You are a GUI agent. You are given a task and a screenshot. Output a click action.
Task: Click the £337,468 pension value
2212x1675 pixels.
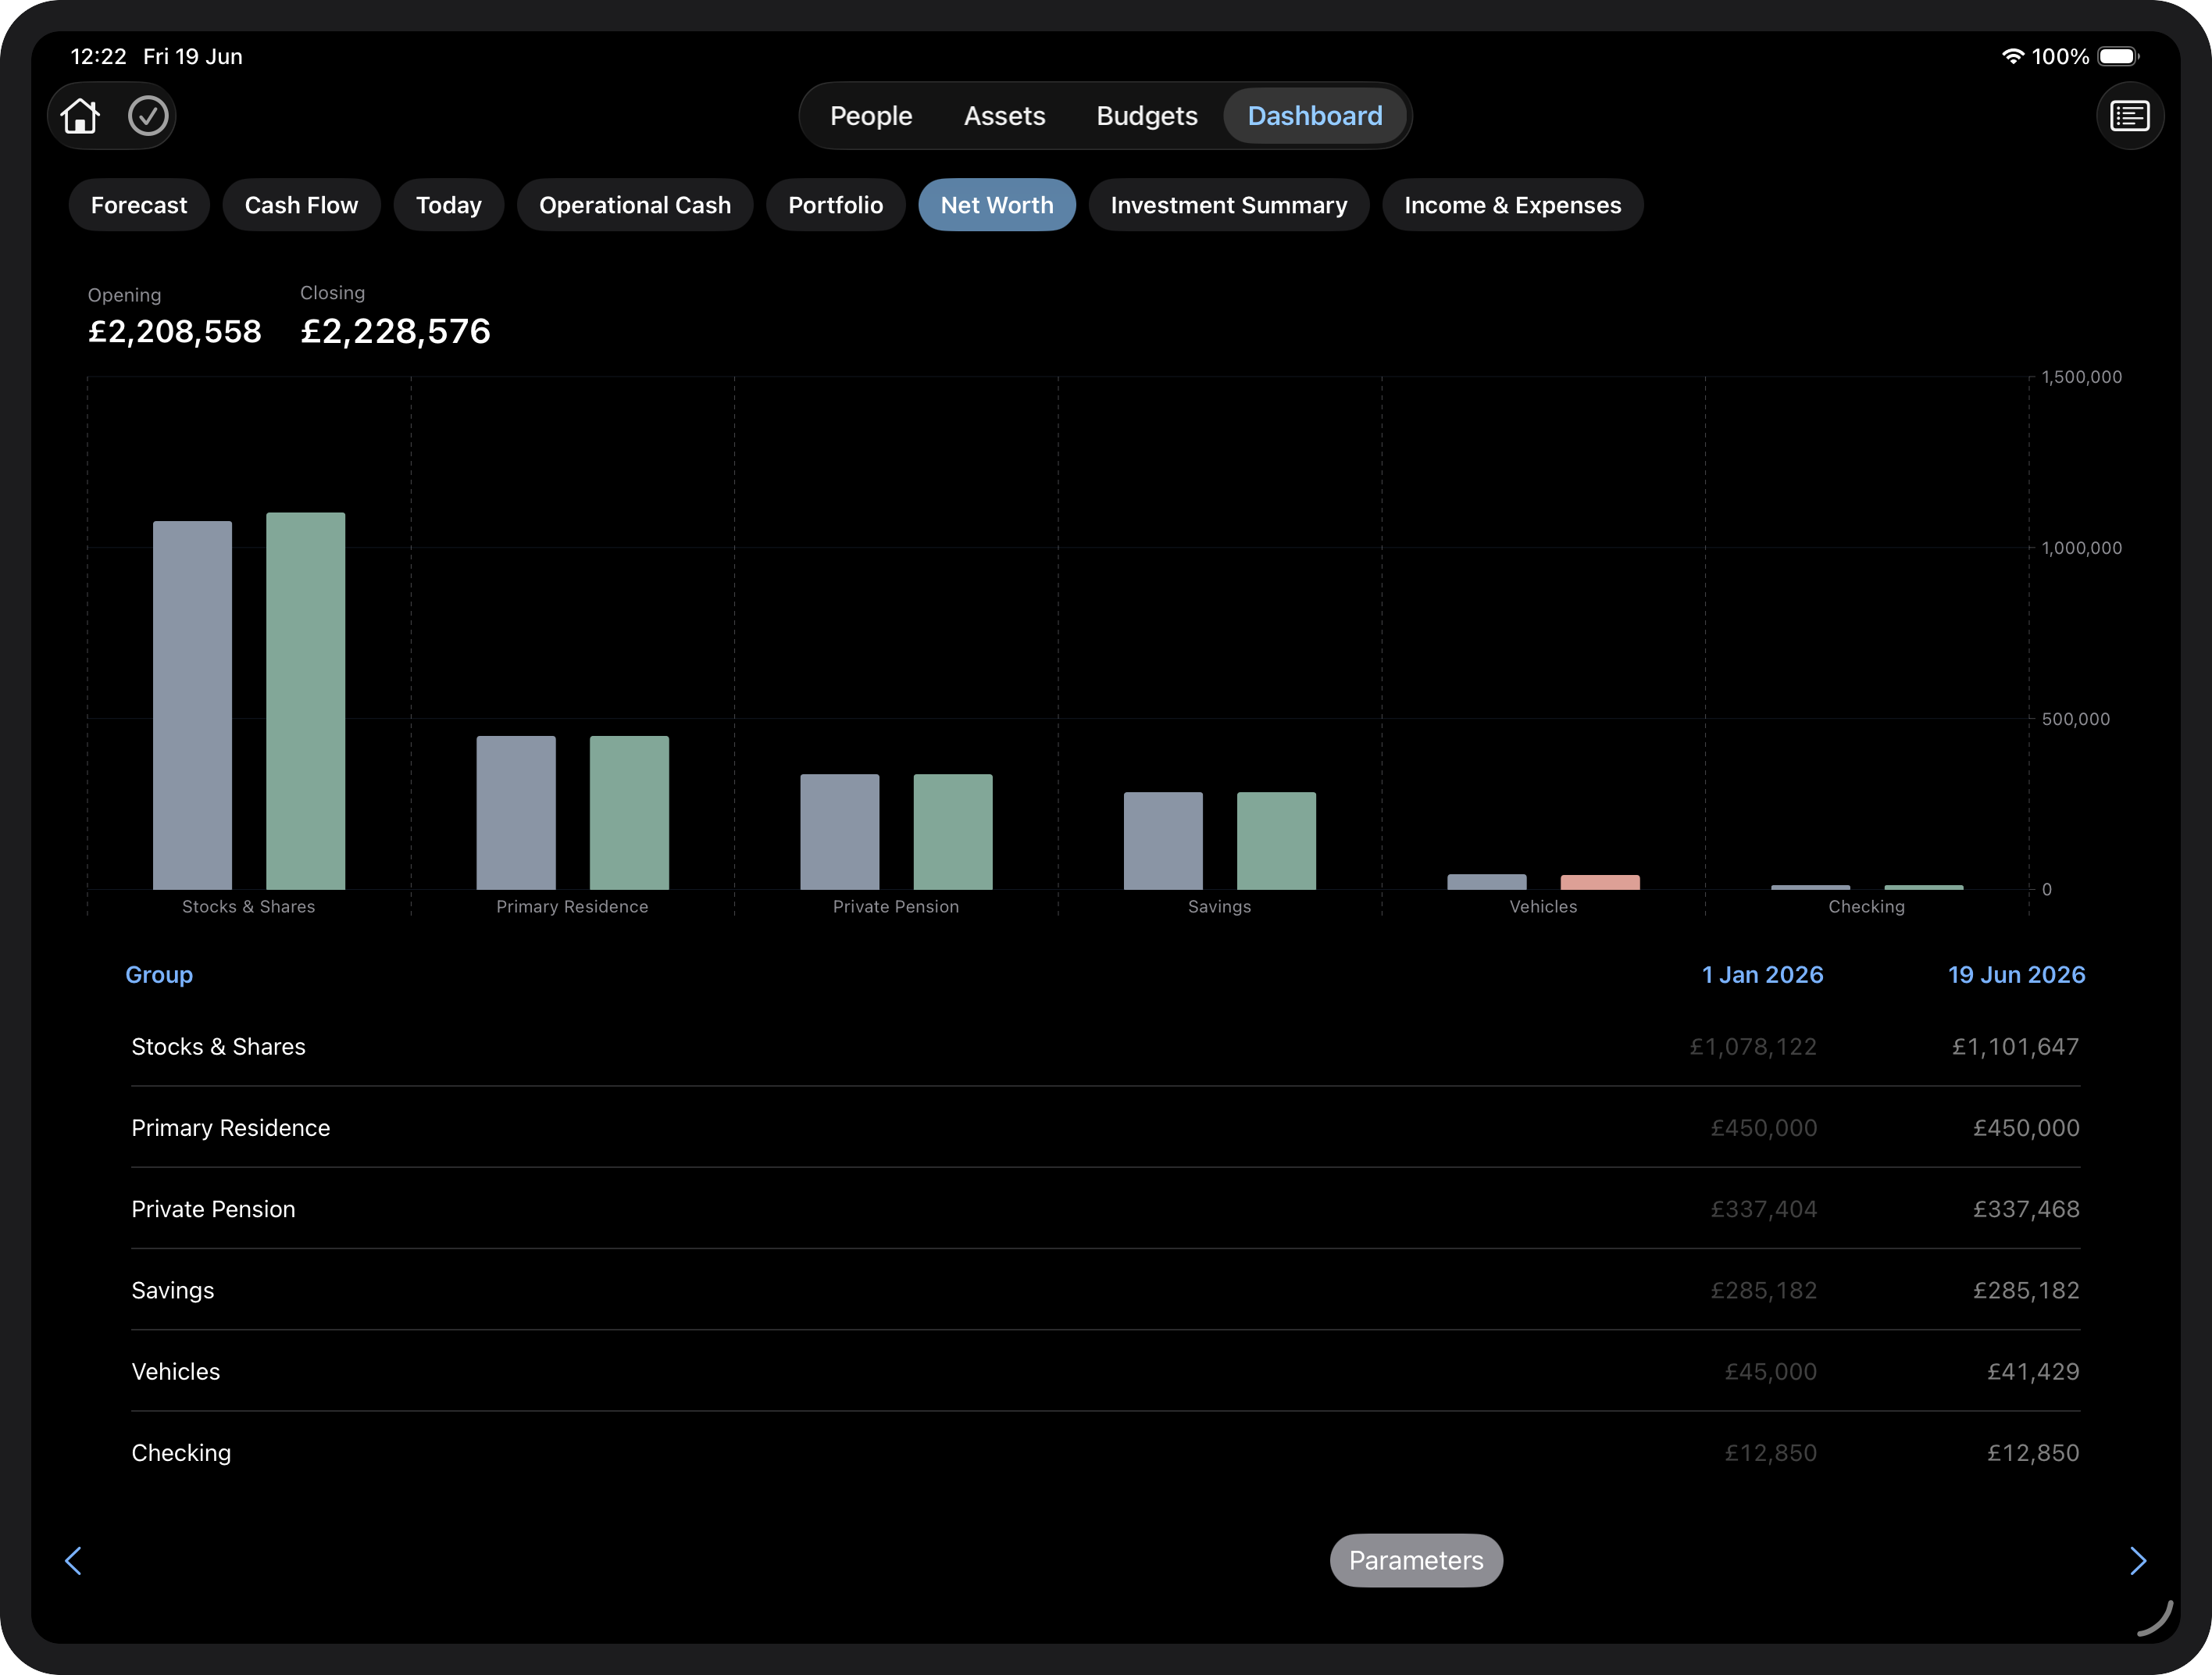[x=2026, y=1209]
